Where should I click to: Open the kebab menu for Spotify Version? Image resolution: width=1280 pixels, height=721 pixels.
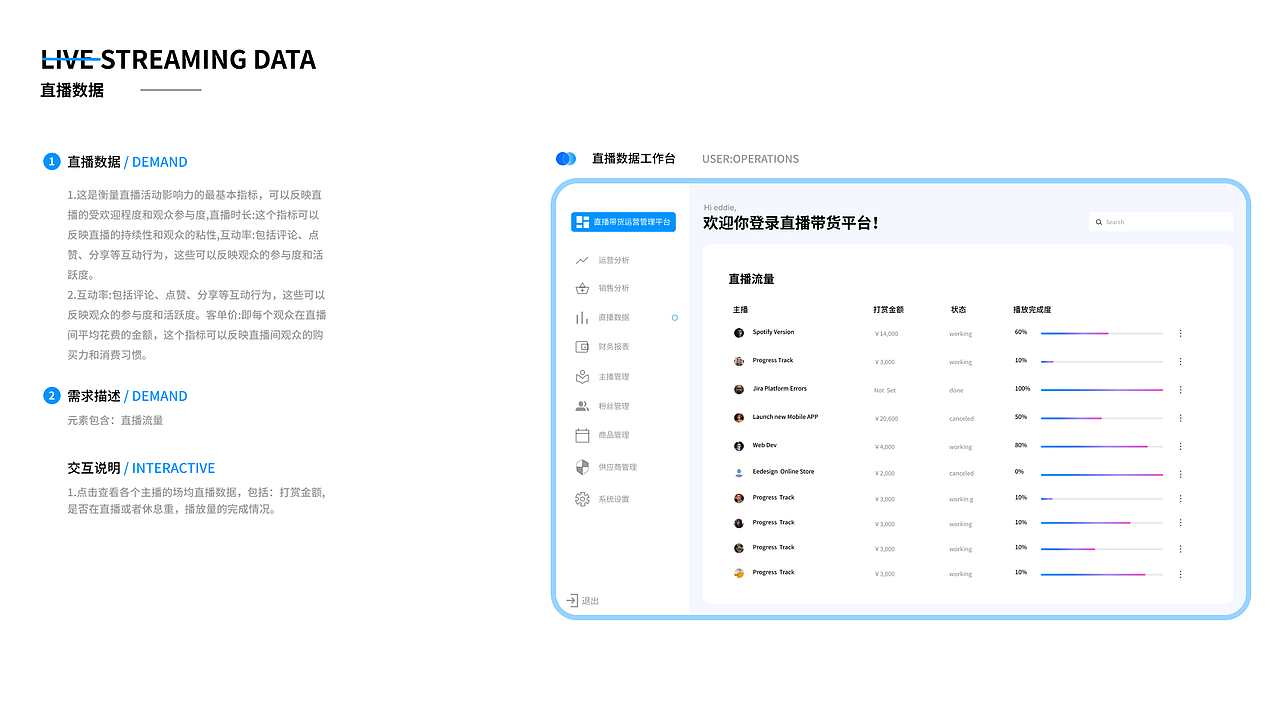[x=1180, y=332]
